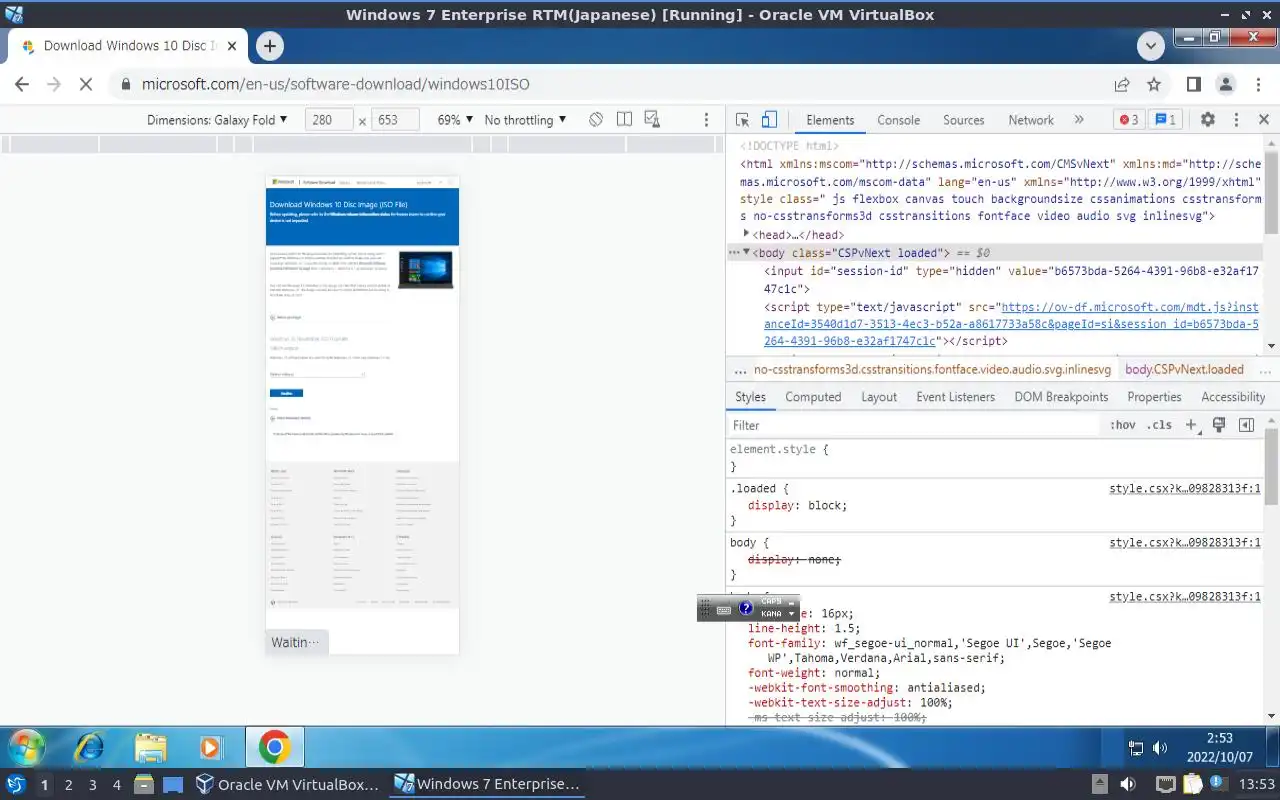Open the Event Listeners tab
Viewport: 1280px width, 800px height.
click(956, 397)
